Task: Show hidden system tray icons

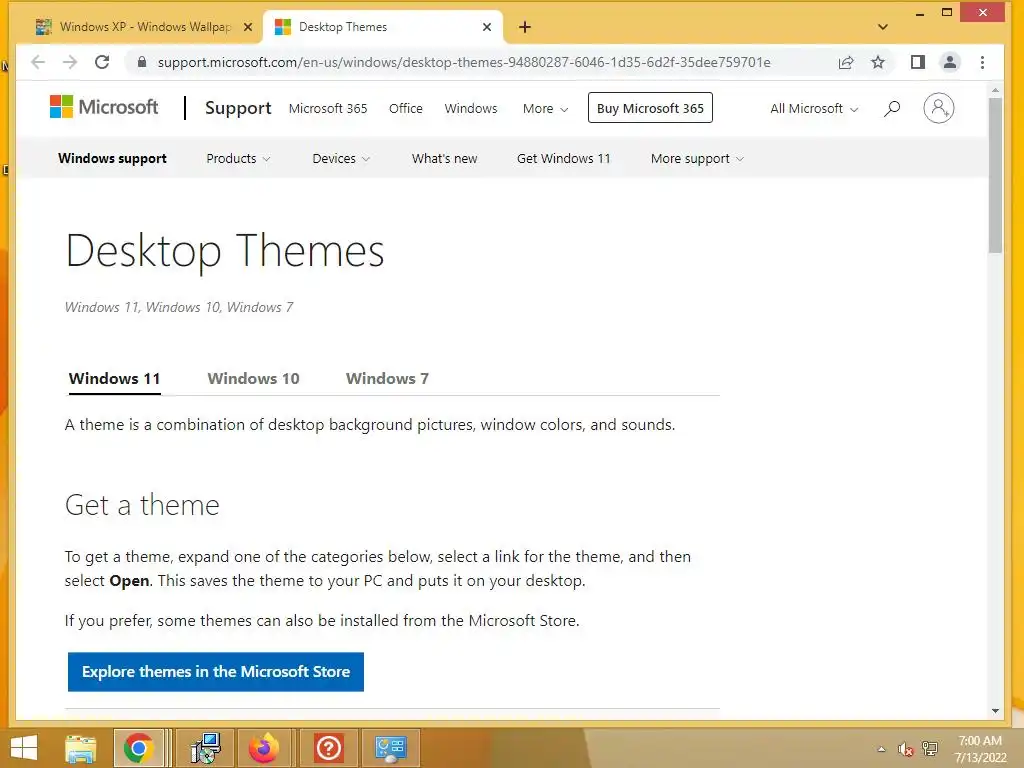Action: coord(881,749)
